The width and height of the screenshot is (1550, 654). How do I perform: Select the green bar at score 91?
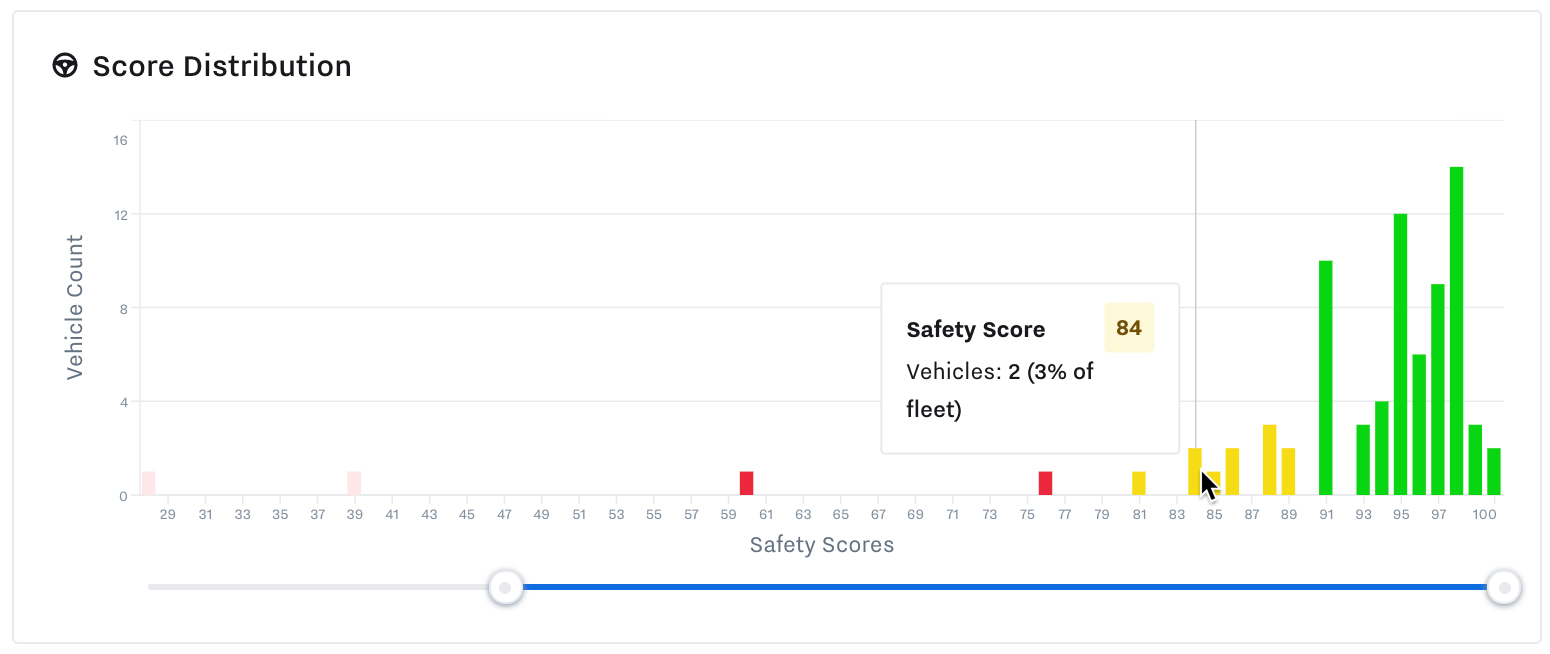1326,380
